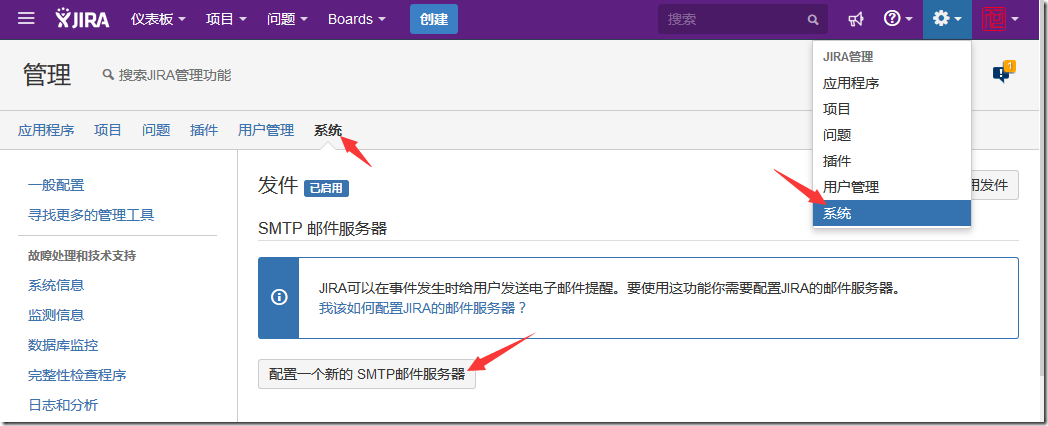Click the blue 创建 button
The image size is (1048, 426).
coord(434,19)
